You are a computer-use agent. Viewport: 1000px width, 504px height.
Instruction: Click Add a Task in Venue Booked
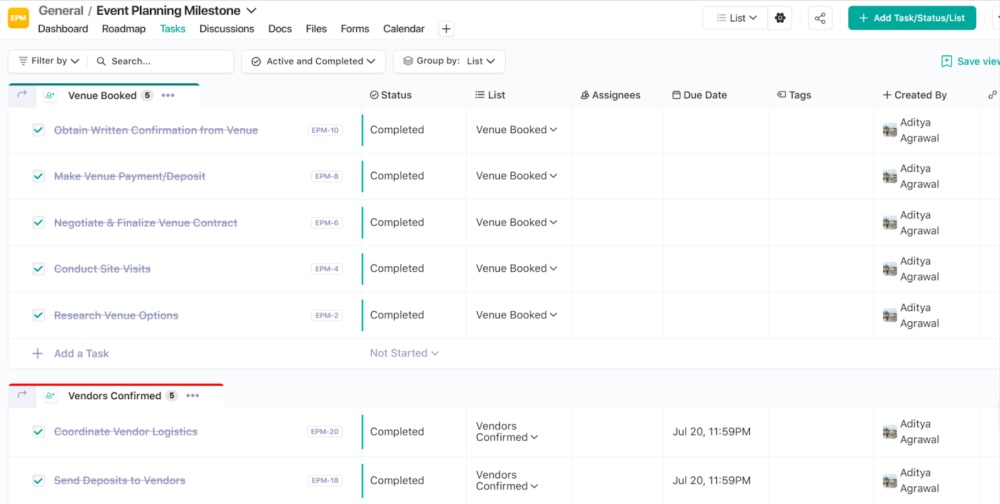[x=81, y=354]
